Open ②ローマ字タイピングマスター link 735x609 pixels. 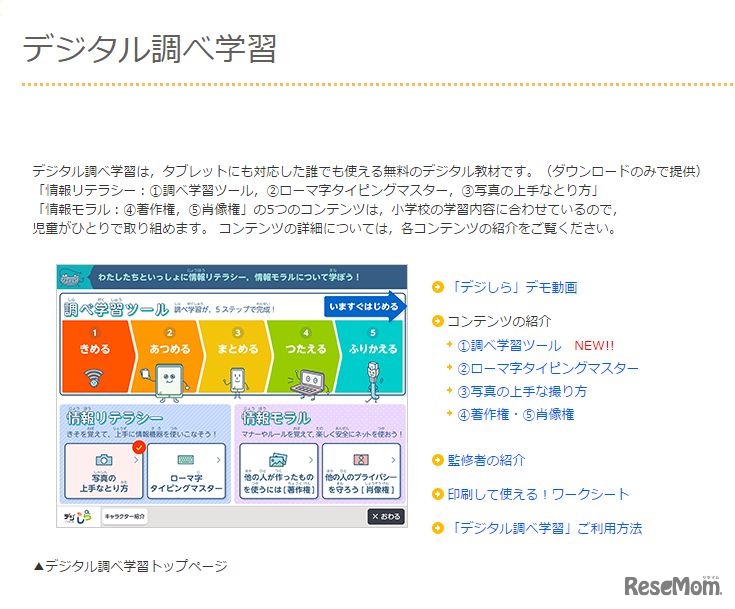(x=548, y=368)
